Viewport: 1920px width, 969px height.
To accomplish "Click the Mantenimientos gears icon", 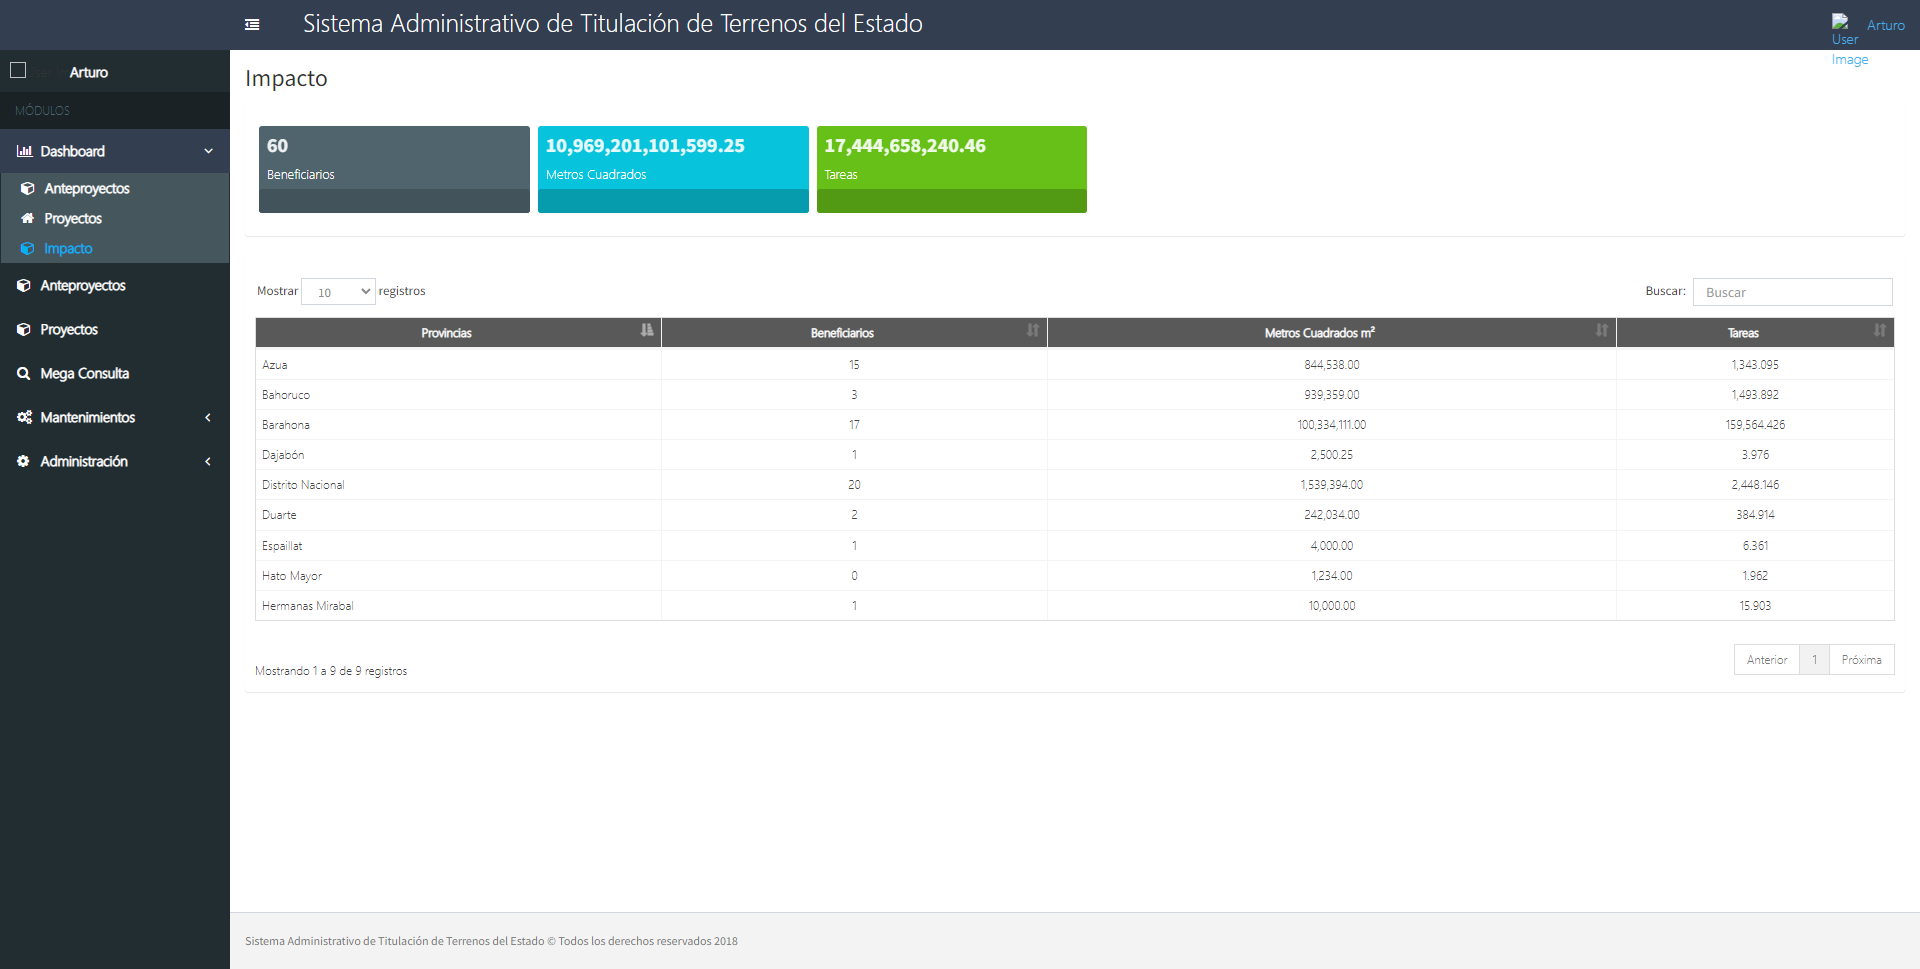I will pyautogui.click(x=24, y=417).
